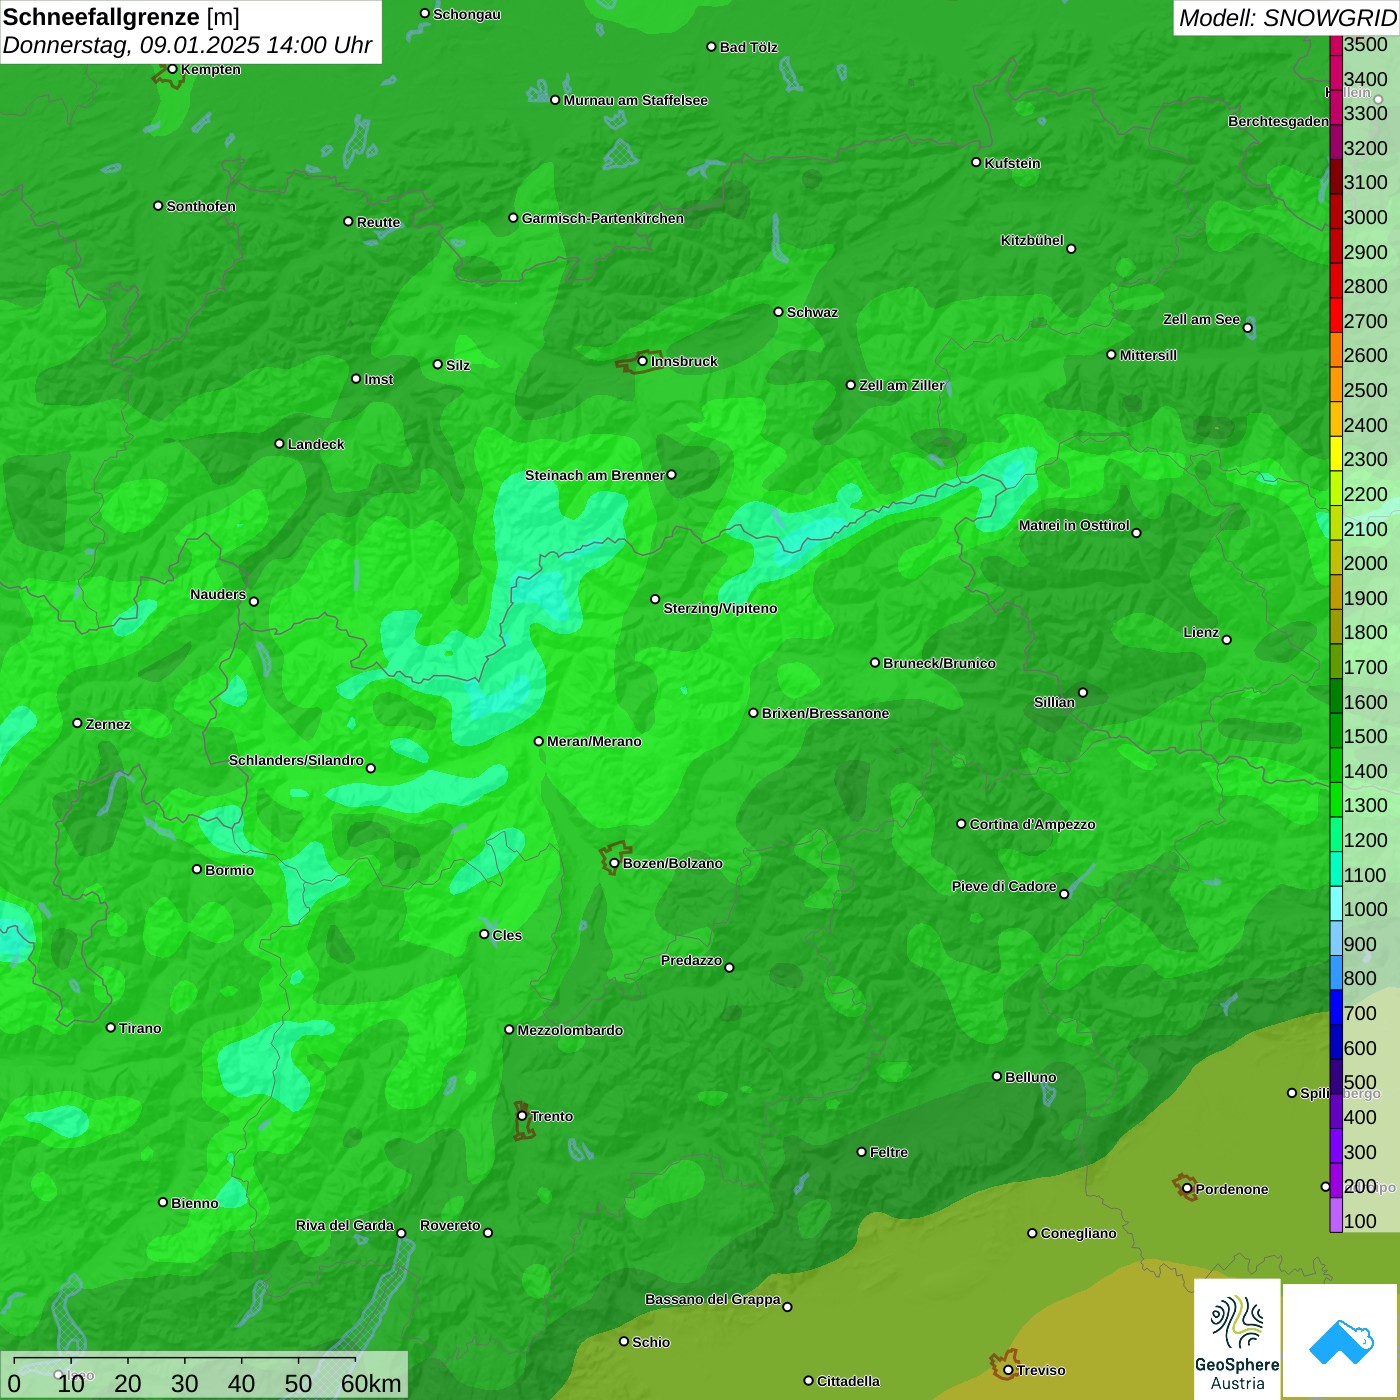This screenshot has width=1400, height=1400.
Task: Select the Kufstein city label
Action: (1013, 163)
